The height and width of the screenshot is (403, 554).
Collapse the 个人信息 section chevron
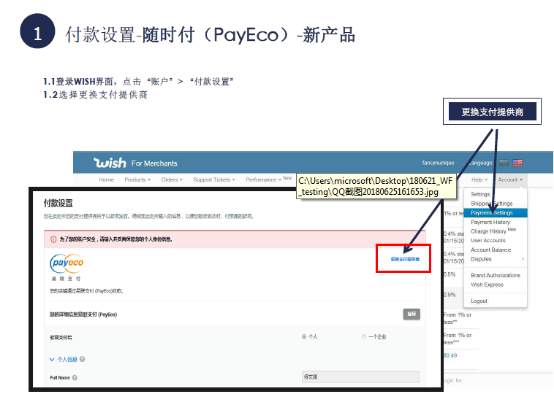tap(52, 359)
